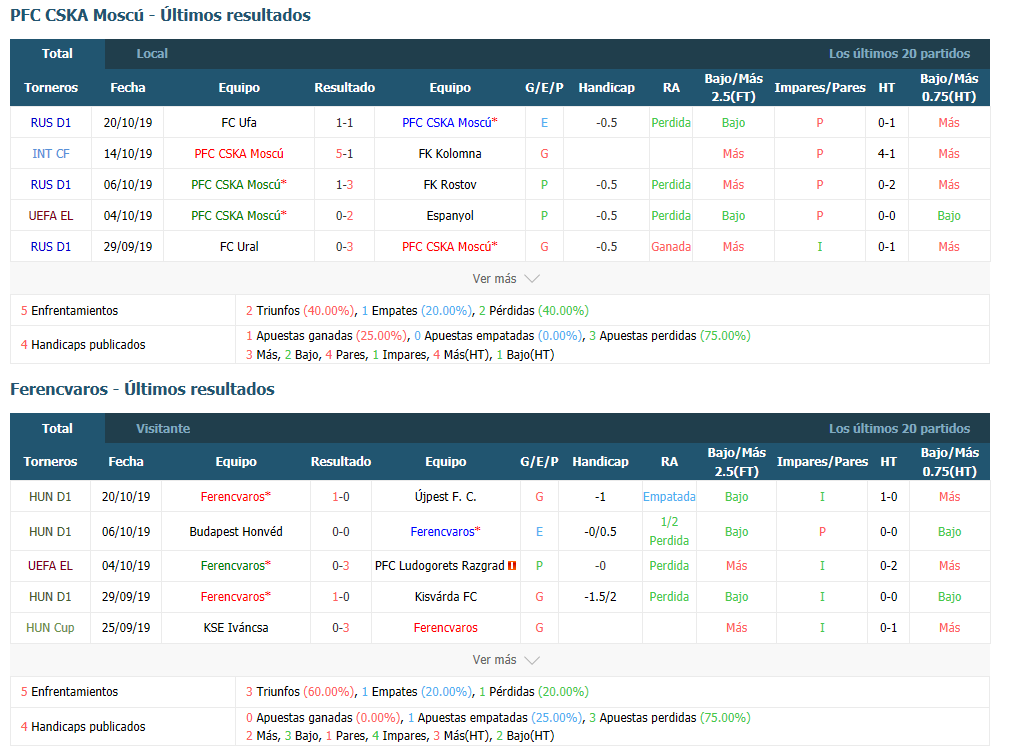
Task: Click the Handicap column header in CSKA table
Action: tap(606, 87)
